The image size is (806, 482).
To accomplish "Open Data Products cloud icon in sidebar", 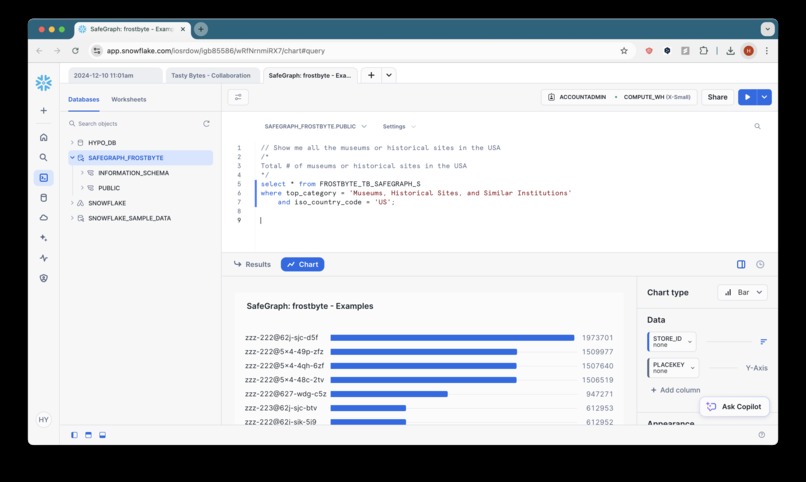I will (x=44, y=217).
